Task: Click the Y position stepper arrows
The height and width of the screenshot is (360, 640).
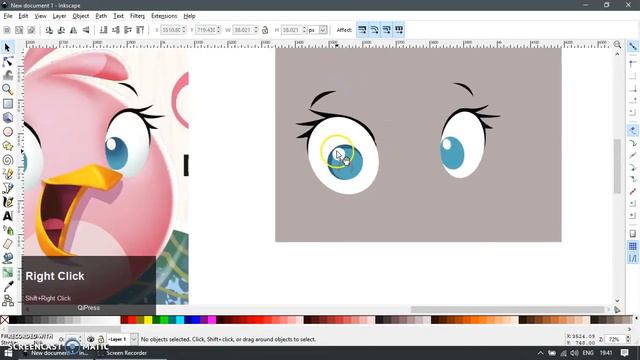Action: pyautogui.click(x=219, y=30)
